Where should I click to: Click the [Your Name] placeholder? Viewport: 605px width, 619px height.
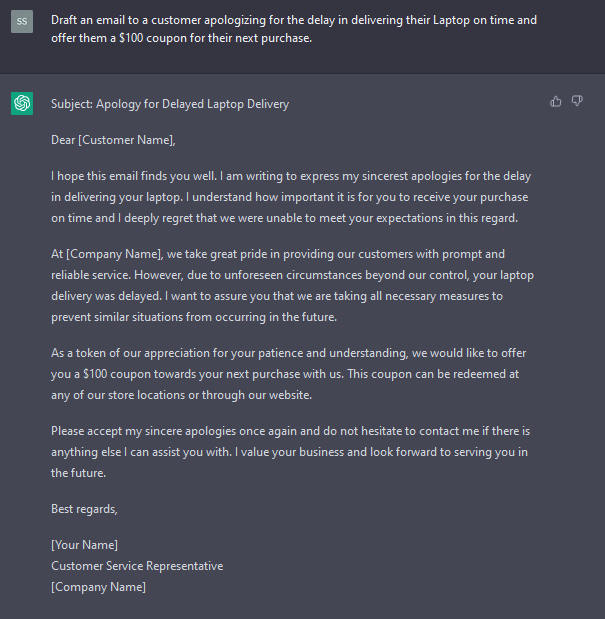[x=84, y=545]
